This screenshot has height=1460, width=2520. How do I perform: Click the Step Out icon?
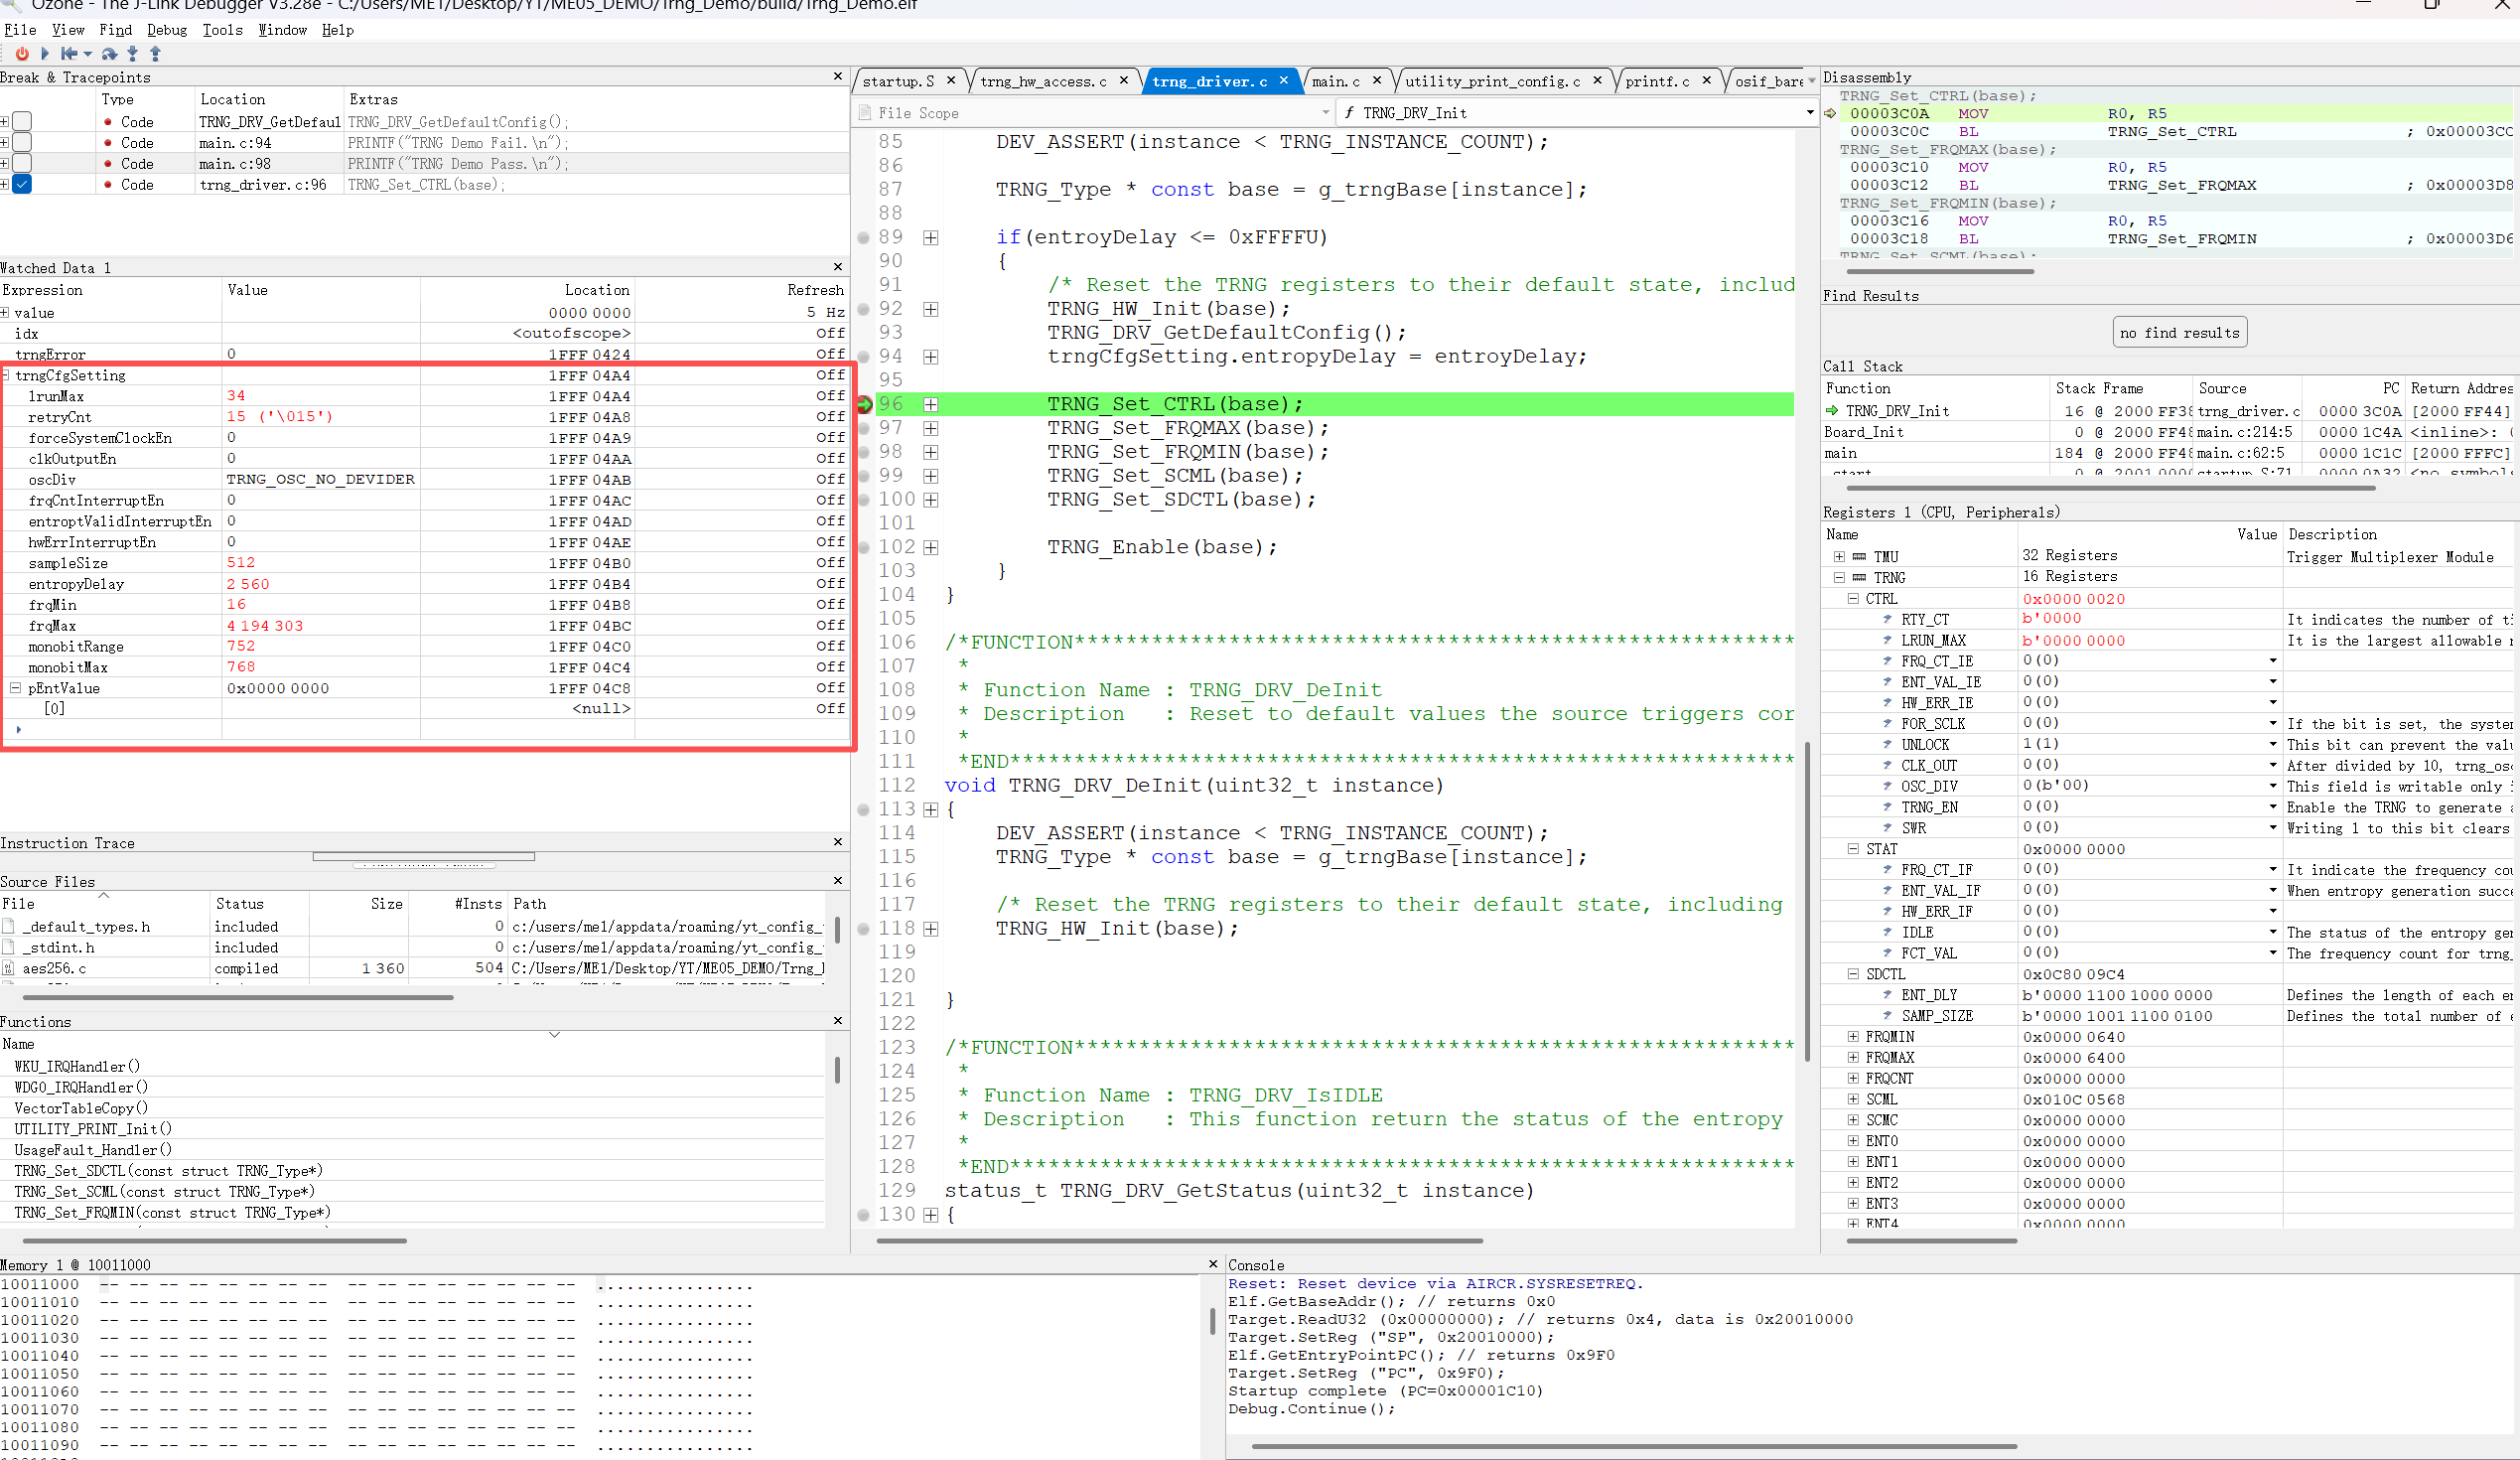(155, 54)
